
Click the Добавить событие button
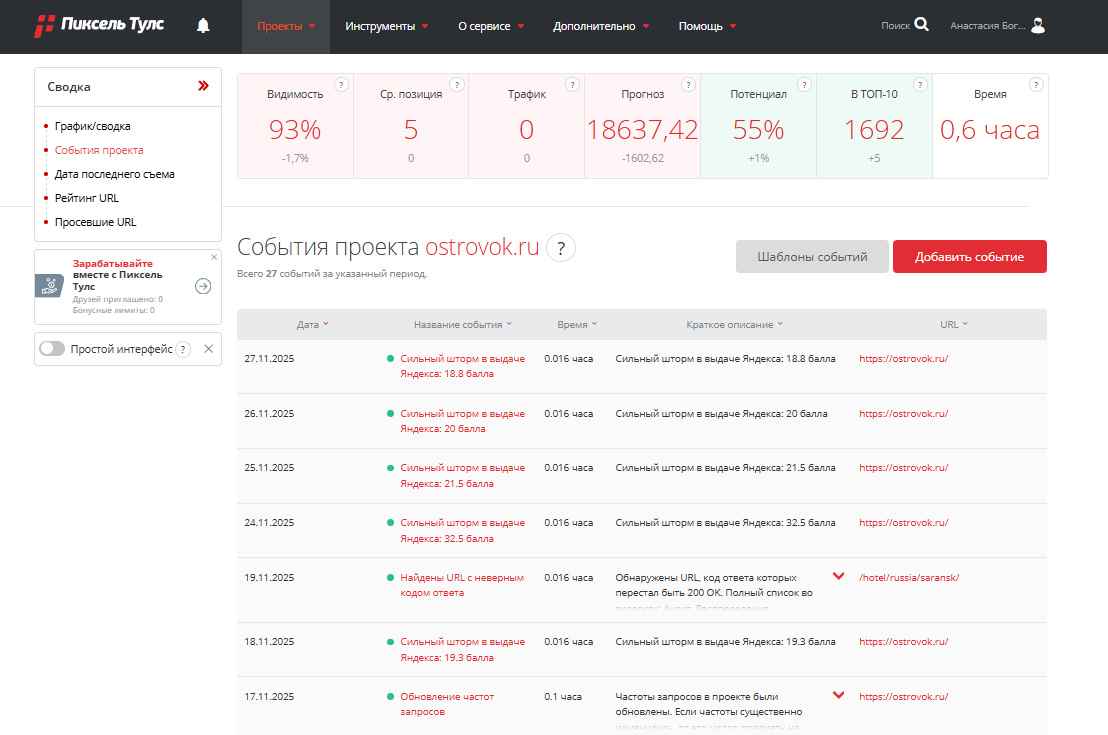(969, 257)
